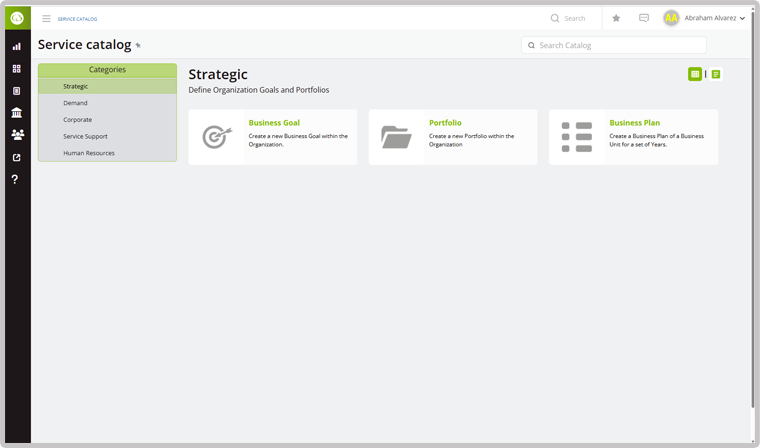This screenshot has width=760, height=448.
Task: Click the pin icon beside Service catalog title
Action: [x=138, y=46]
